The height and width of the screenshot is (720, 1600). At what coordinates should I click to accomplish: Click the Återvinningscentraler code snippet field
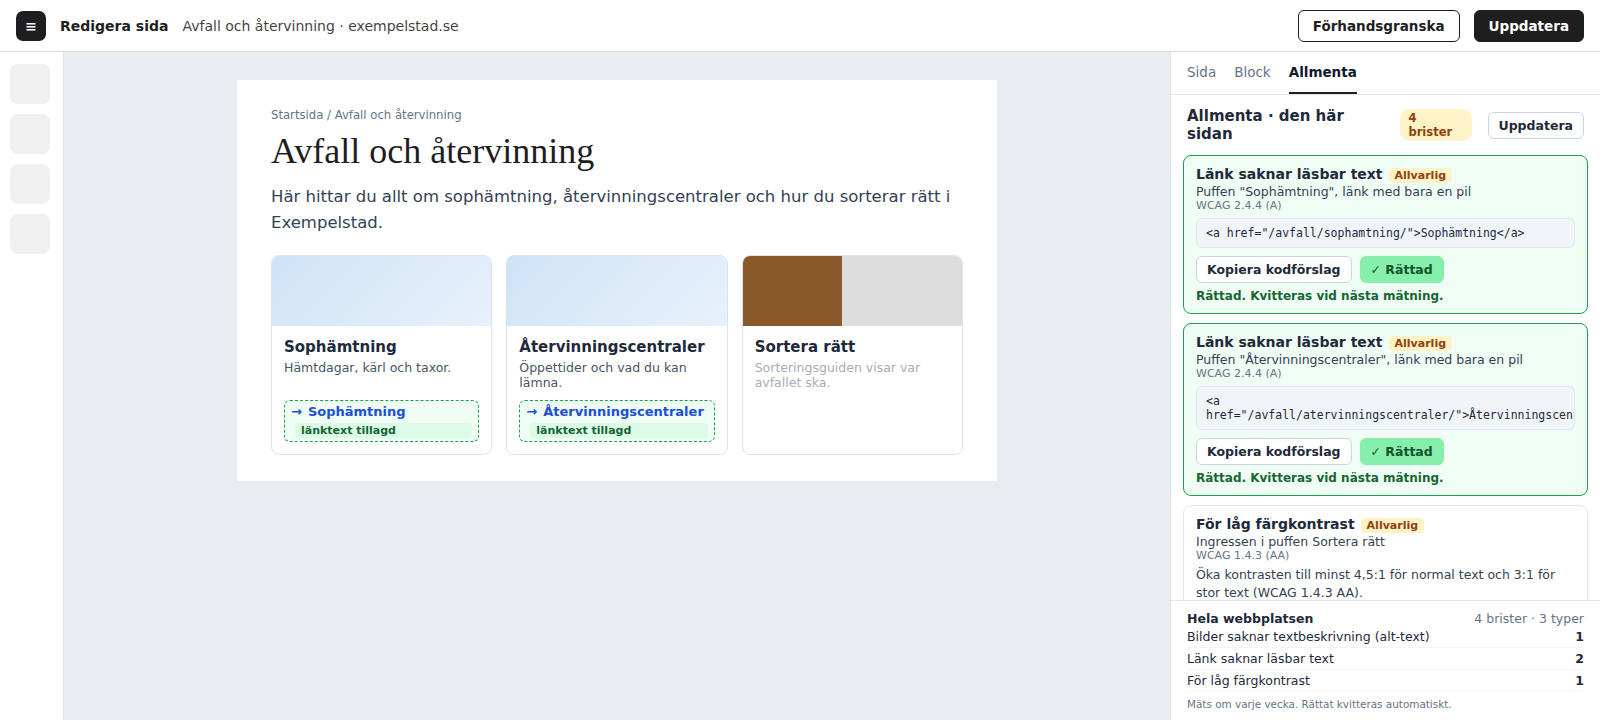coord(1385,408)
